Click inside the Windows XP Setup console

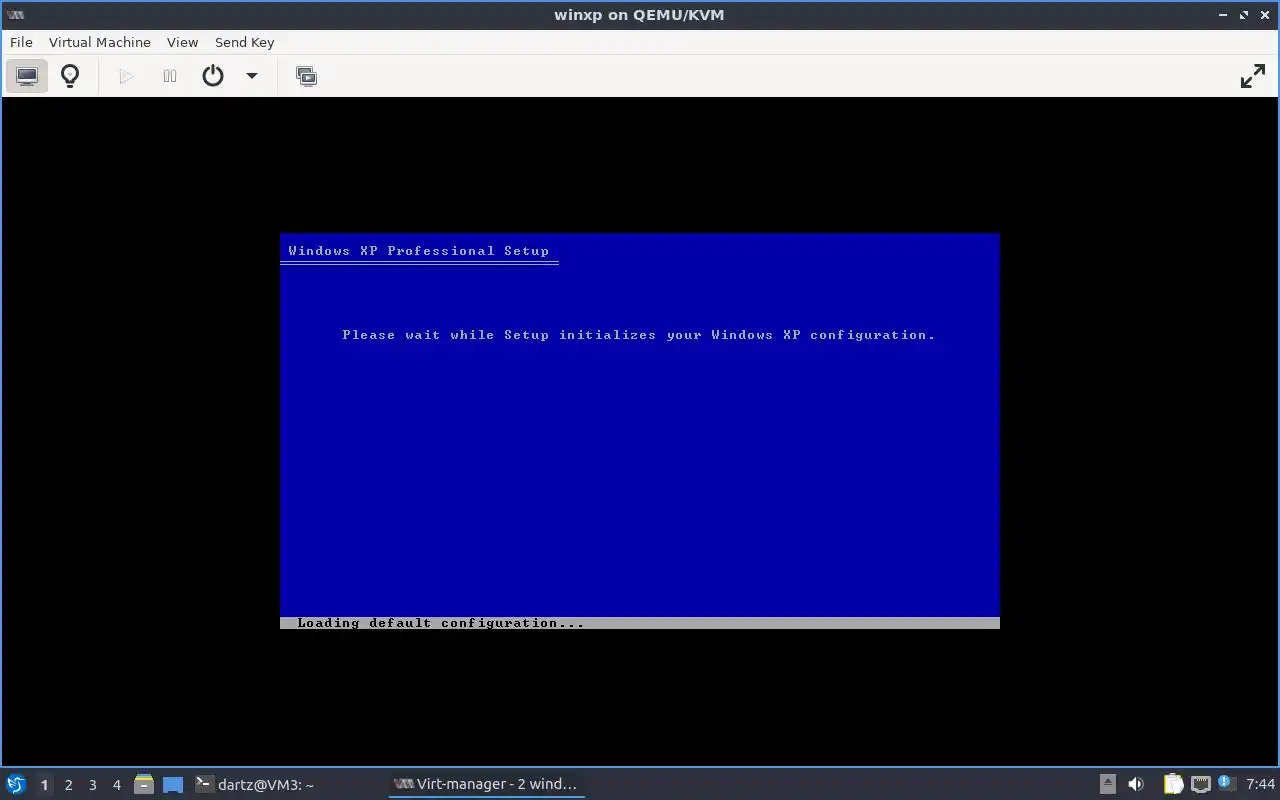pos(640,431)
